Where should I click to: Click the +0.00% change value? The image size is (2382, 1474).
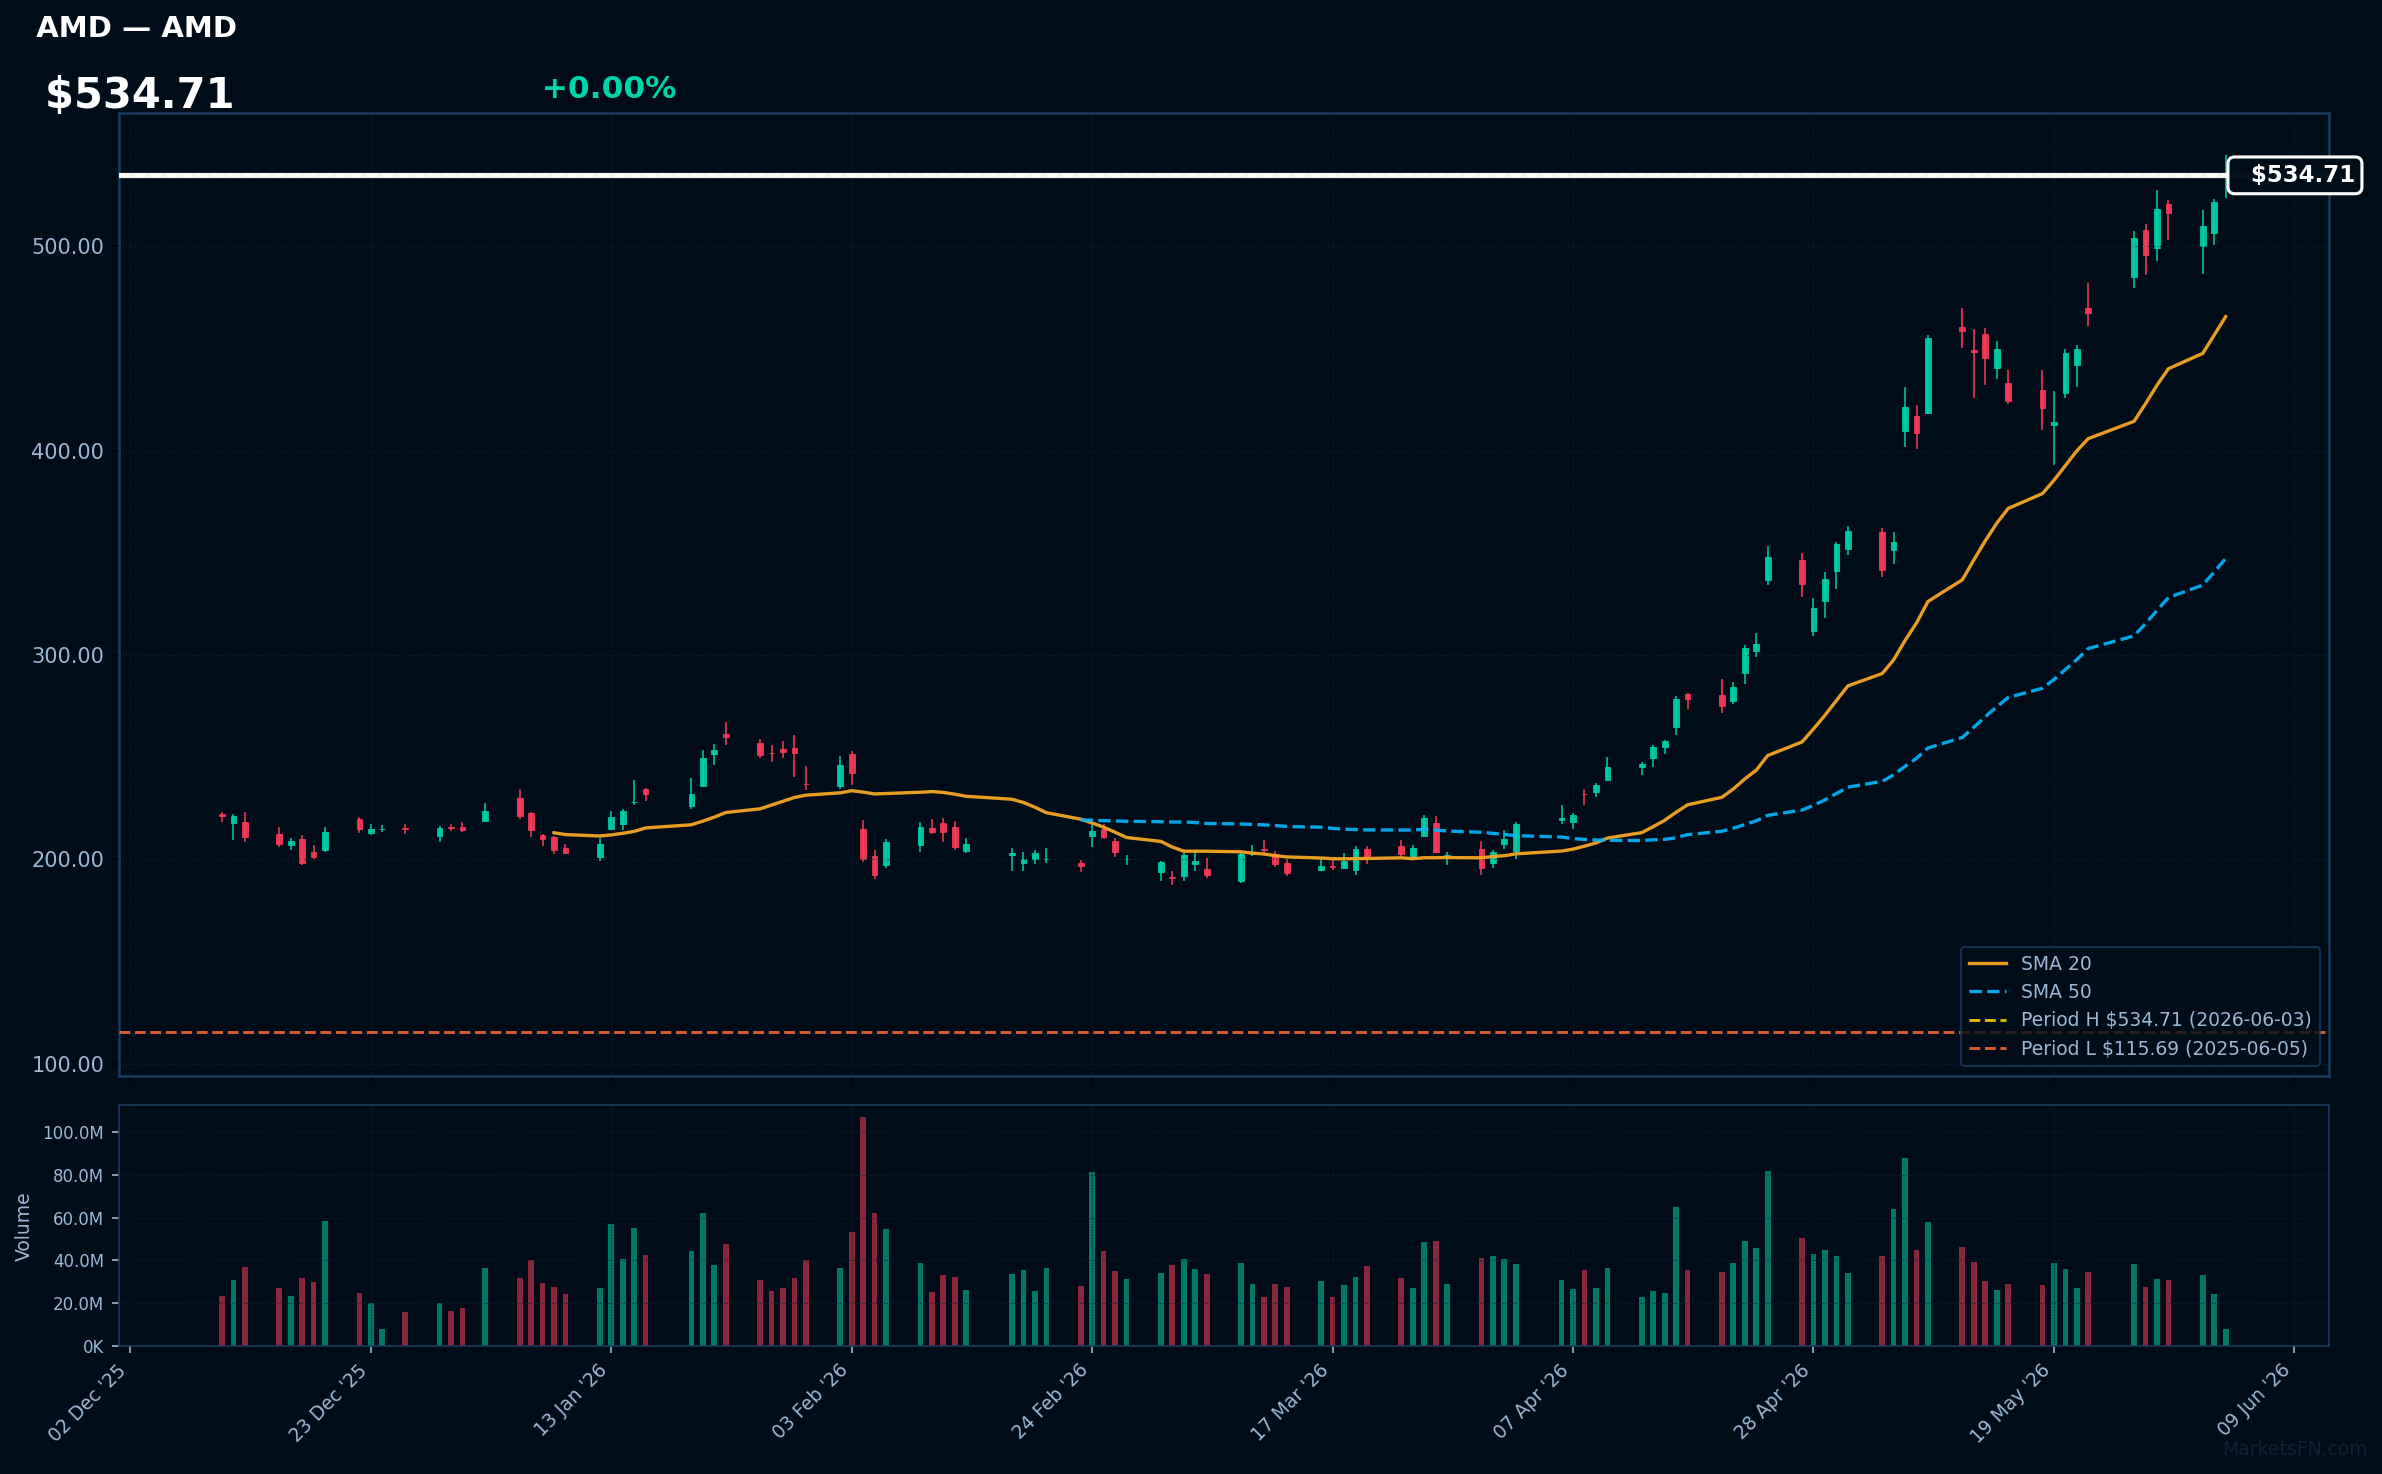[x=609, y=88]
